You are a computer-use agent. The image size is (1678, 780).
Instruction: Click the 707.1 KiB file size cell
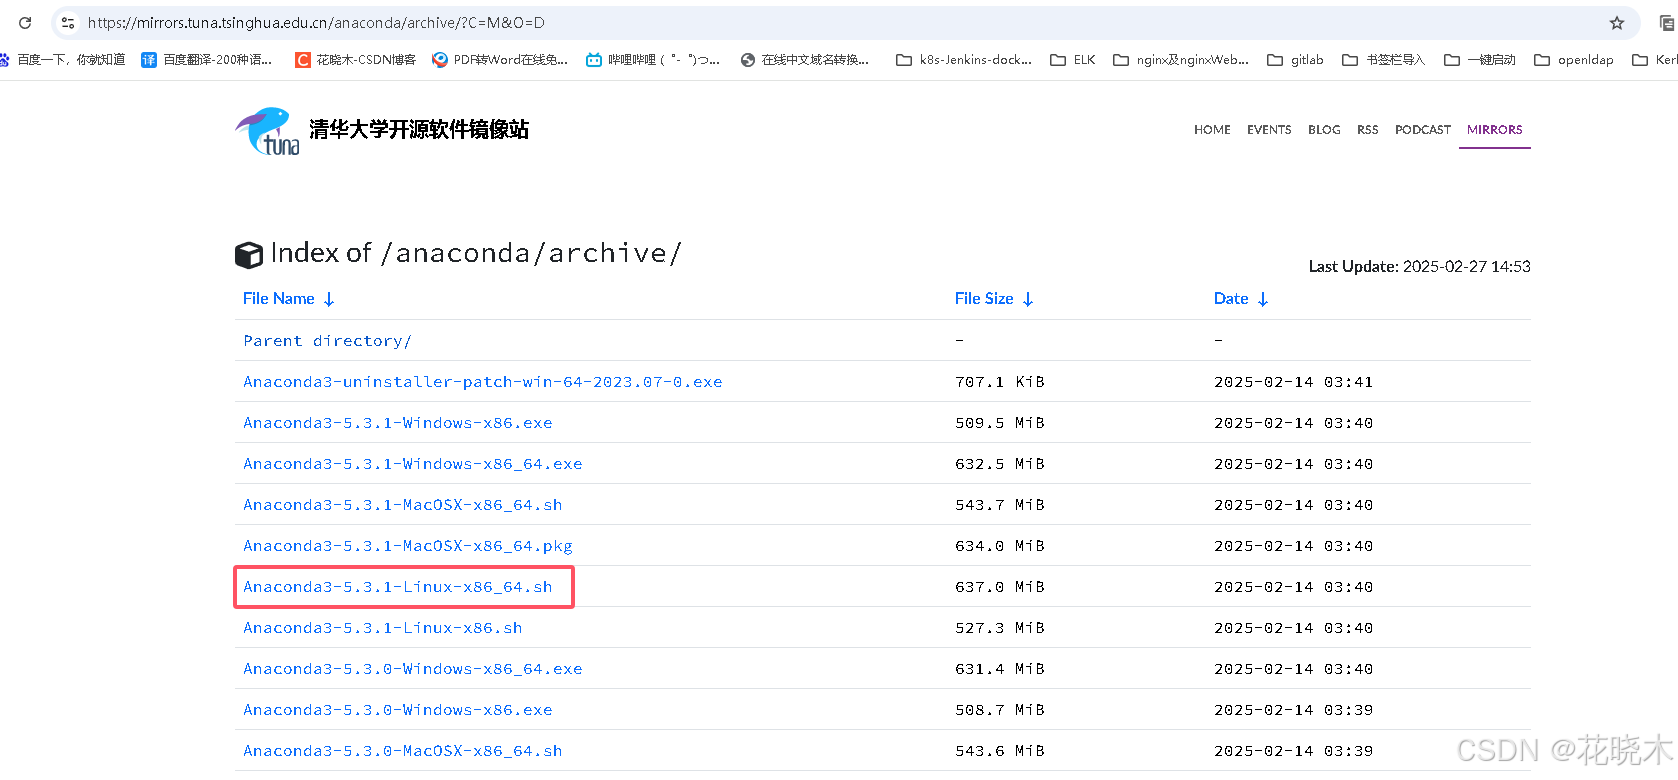pos(1000,382)
